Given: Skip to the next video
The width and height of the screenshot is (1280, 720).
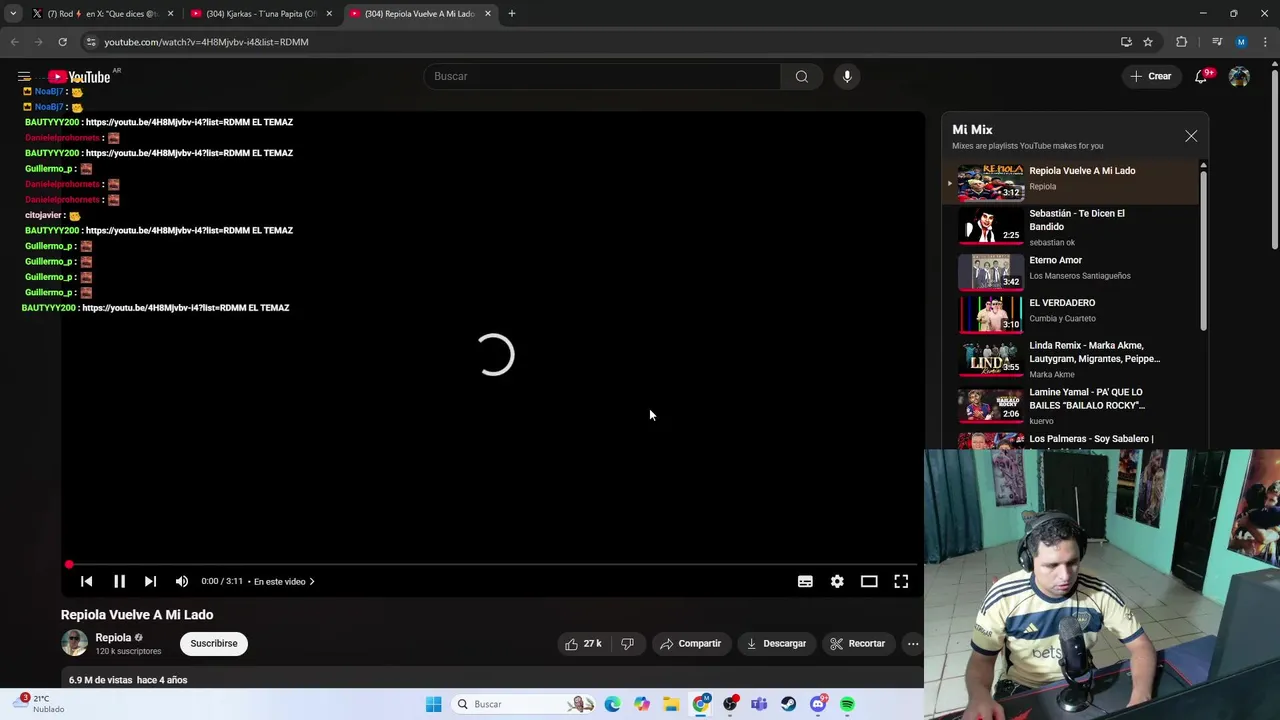Looking at the screenshot, I should pos(150,581).
